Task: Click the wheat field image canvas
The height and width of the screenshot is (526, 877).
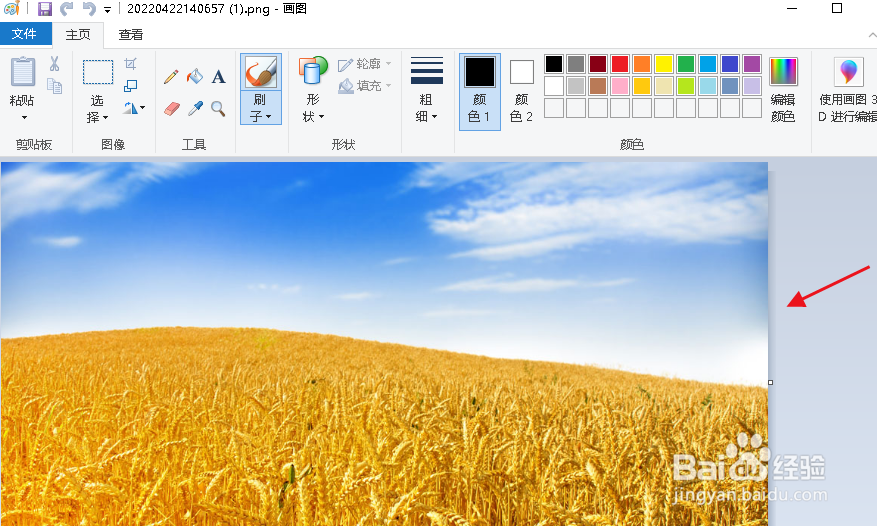Action: (384, 344)
